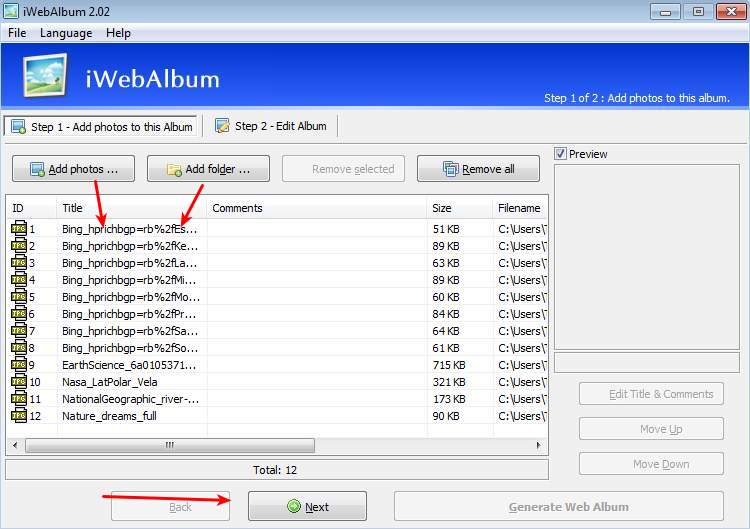Click the Back button
Screen dimensions: 750x529
click(170, 507)
